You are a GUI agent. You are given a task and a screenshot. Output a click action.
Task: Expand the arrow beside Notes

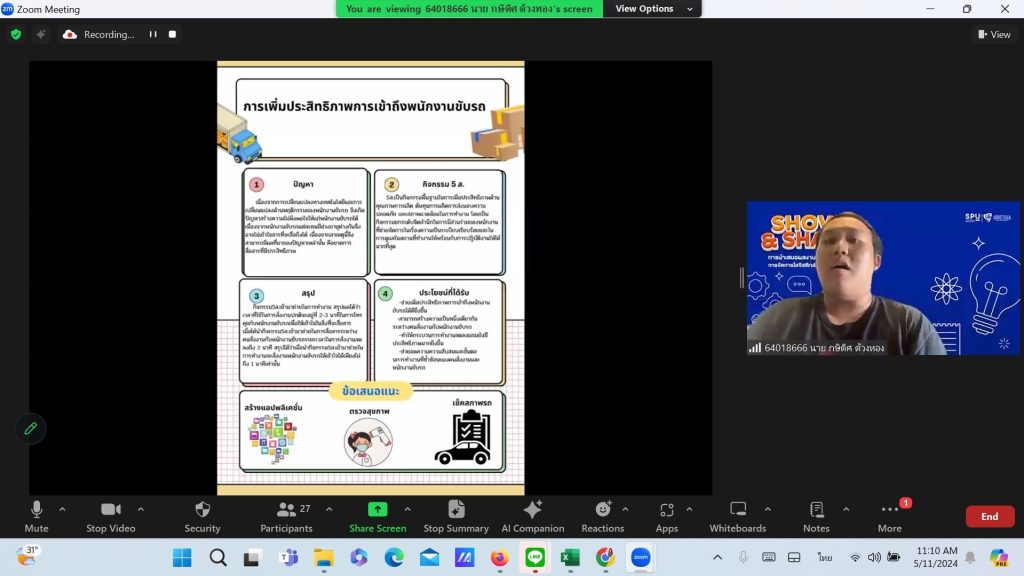pos(846,509)
